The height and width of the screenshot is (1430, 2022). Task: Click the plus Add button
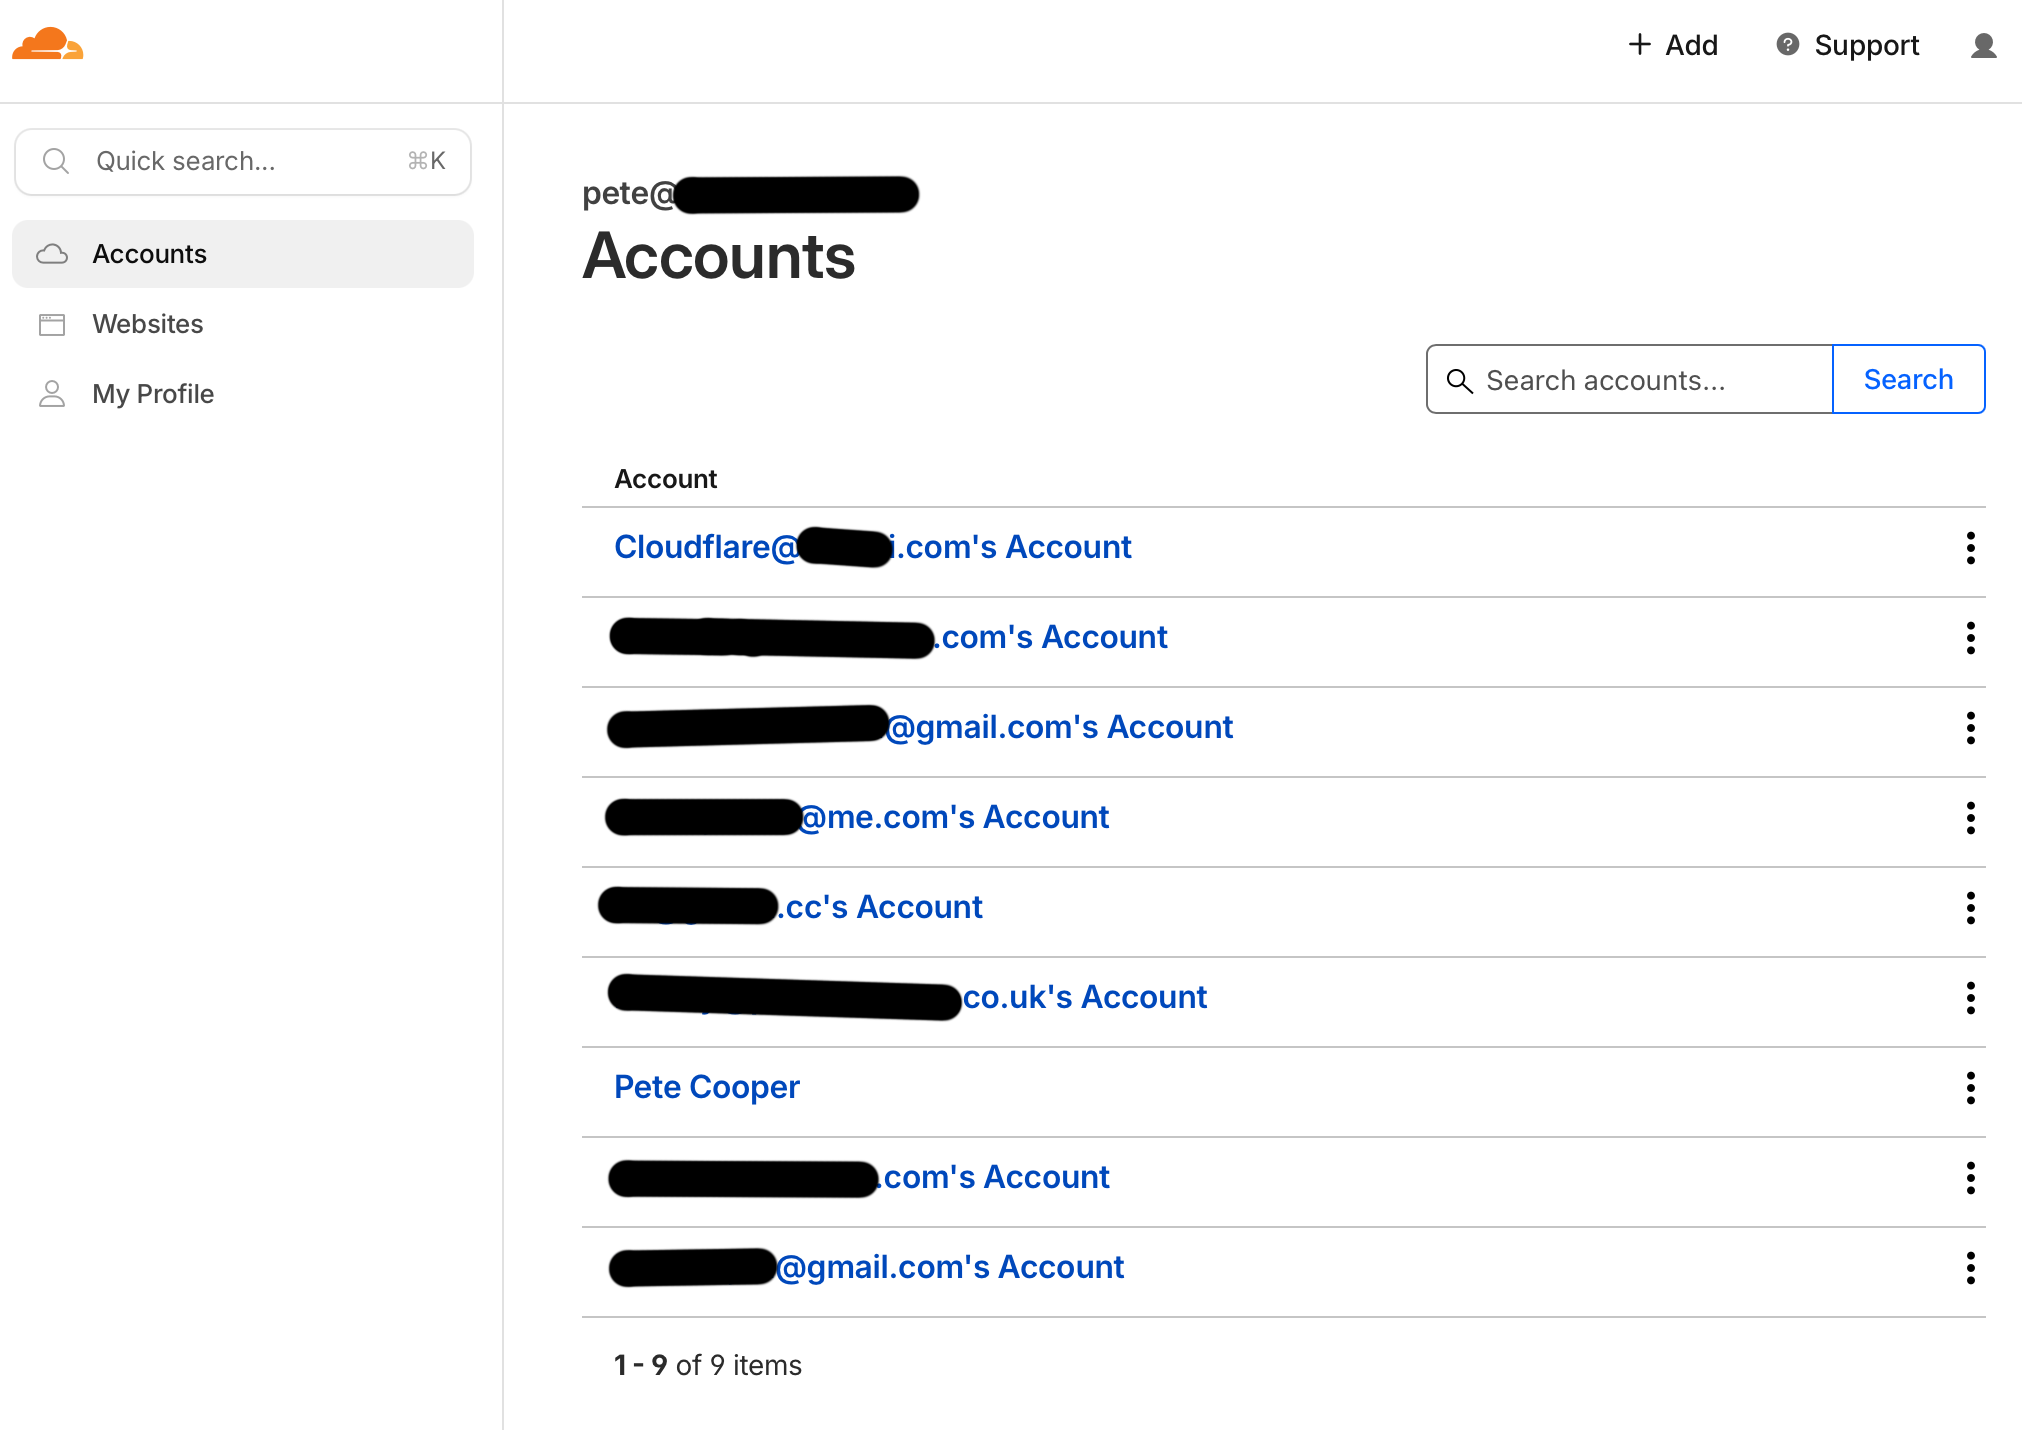click(x=1673, y=45)
